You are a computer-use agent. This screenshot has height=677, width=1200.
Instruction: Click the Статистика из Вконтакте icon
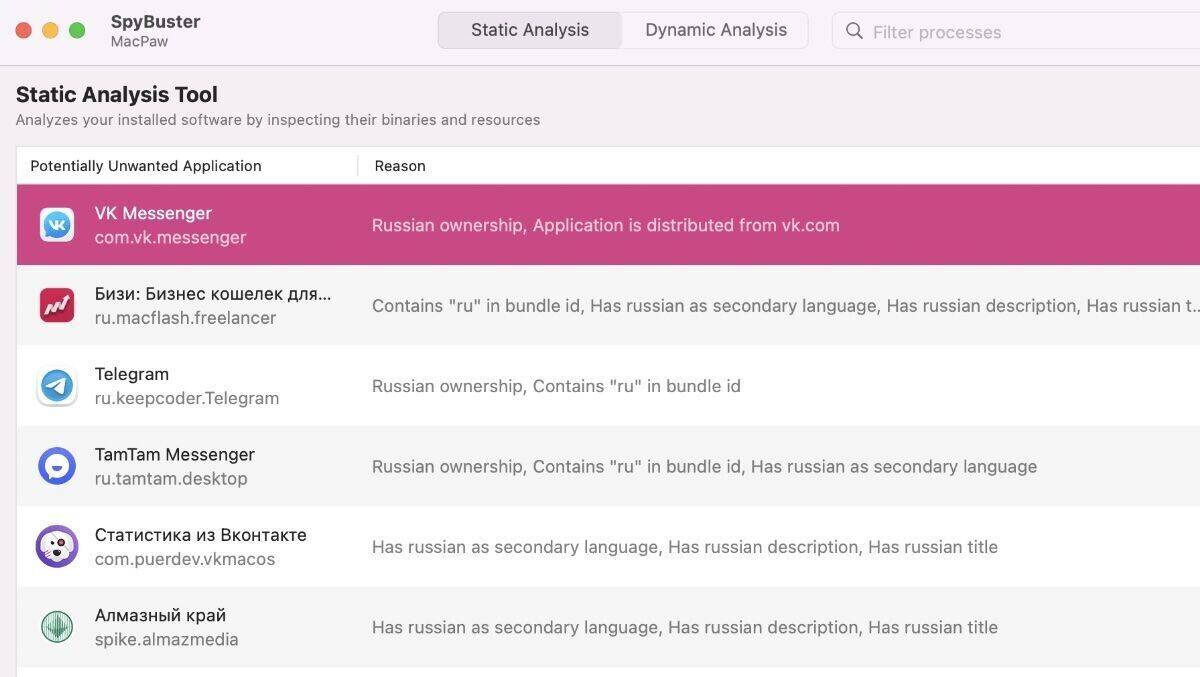point(57,547)
